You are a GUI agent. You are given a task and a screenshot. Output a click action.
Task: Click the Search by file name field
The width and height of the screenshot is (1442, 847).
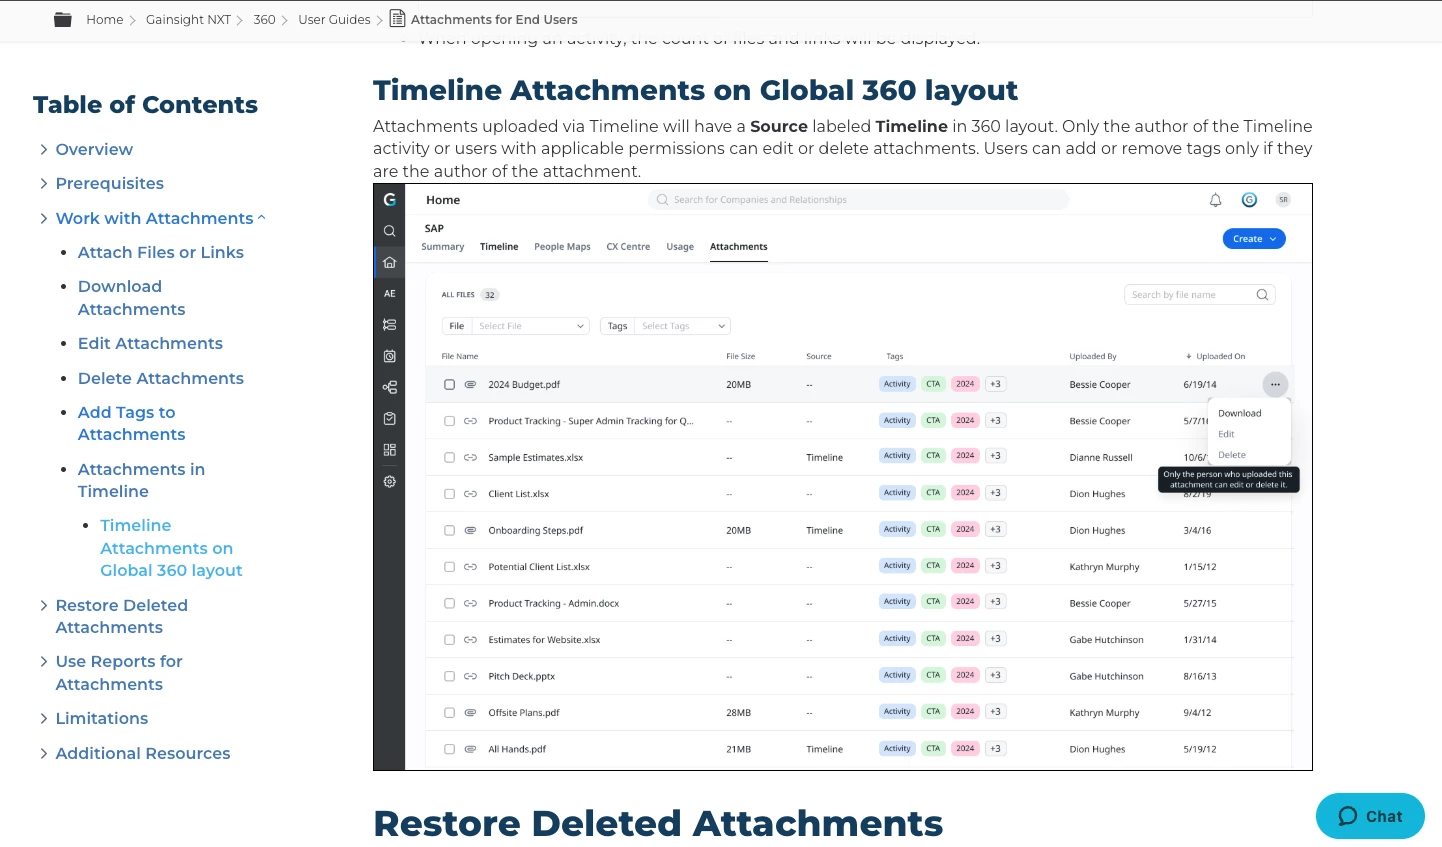(1200, 295)
